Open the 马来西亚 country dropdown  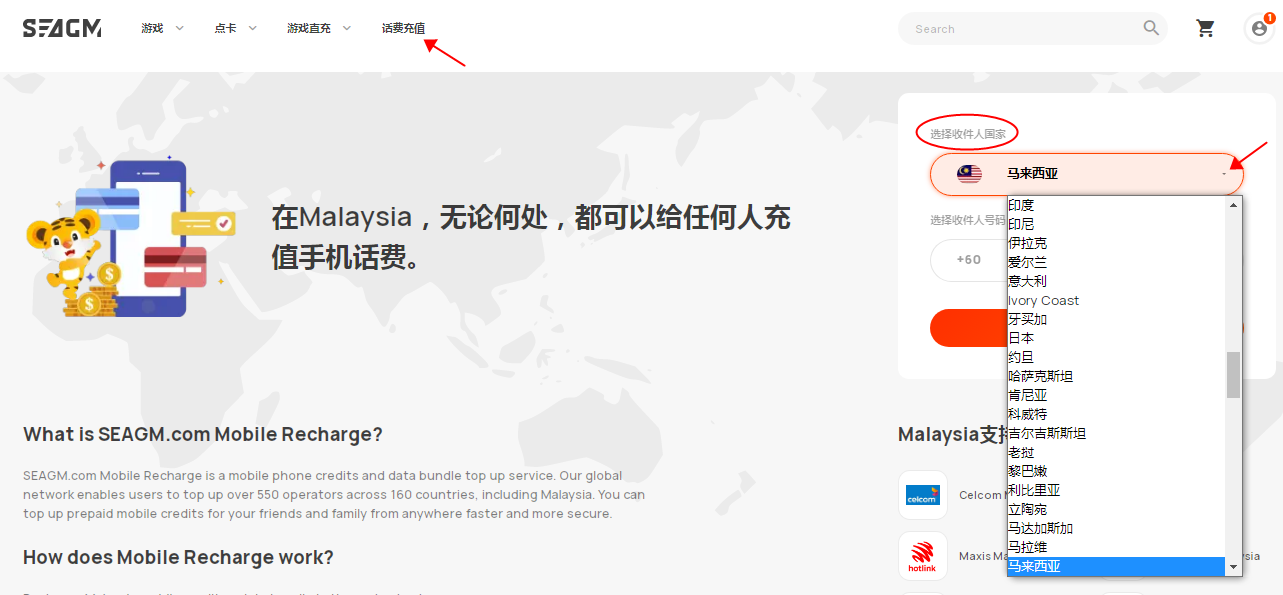[1087, 174]
